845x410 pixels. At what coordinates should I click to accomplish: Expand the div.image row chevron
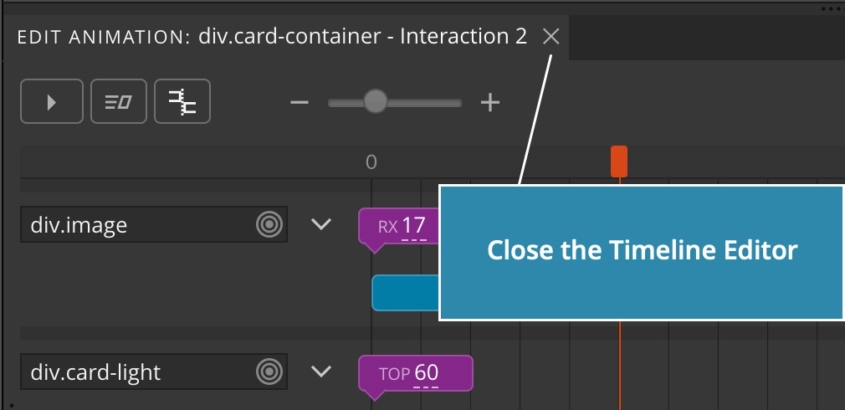click(x=321, y=224)
